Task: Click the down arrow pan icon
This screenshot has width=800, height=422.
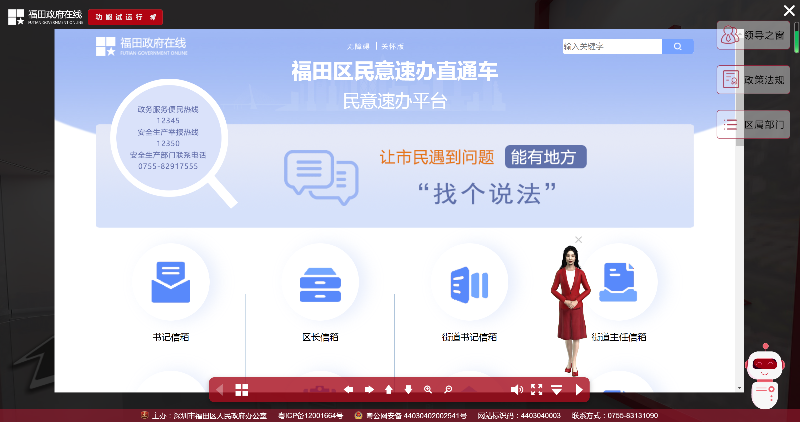Action: [408, 390]
